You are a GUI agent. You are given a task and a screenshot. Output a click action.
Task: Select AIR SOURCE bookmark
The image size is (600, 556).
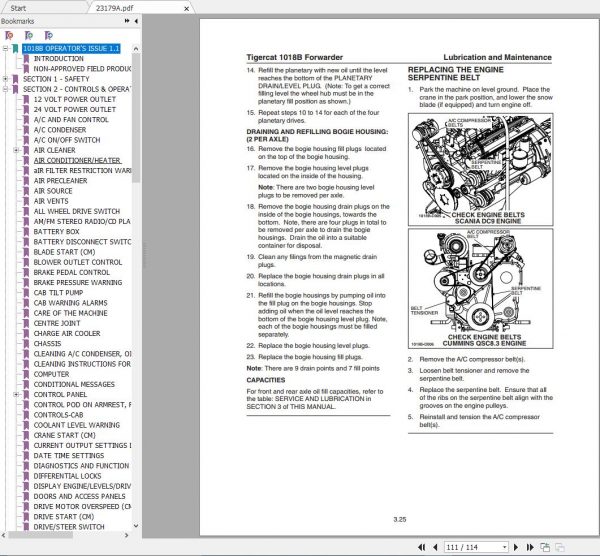click(x=53, y=191)
